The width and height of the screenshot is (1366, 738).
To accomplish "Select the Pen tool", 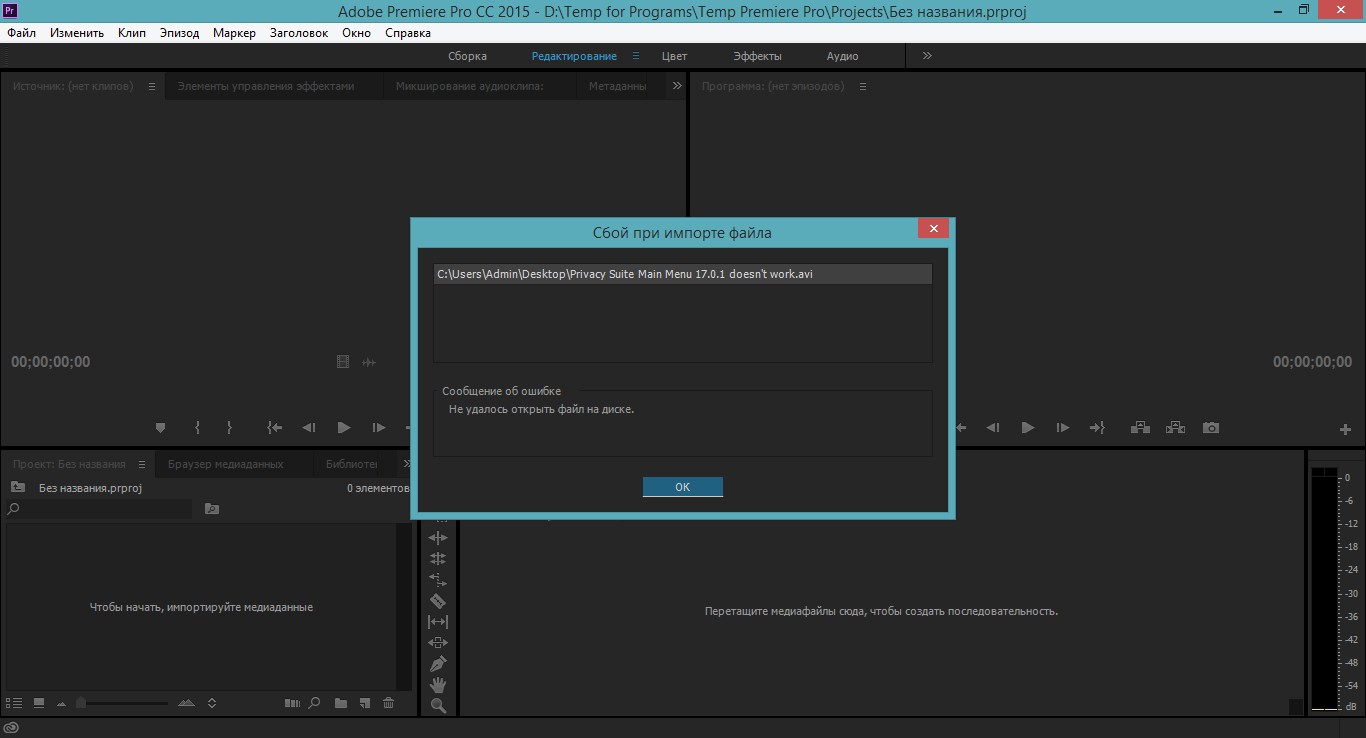I will point(438,664).
